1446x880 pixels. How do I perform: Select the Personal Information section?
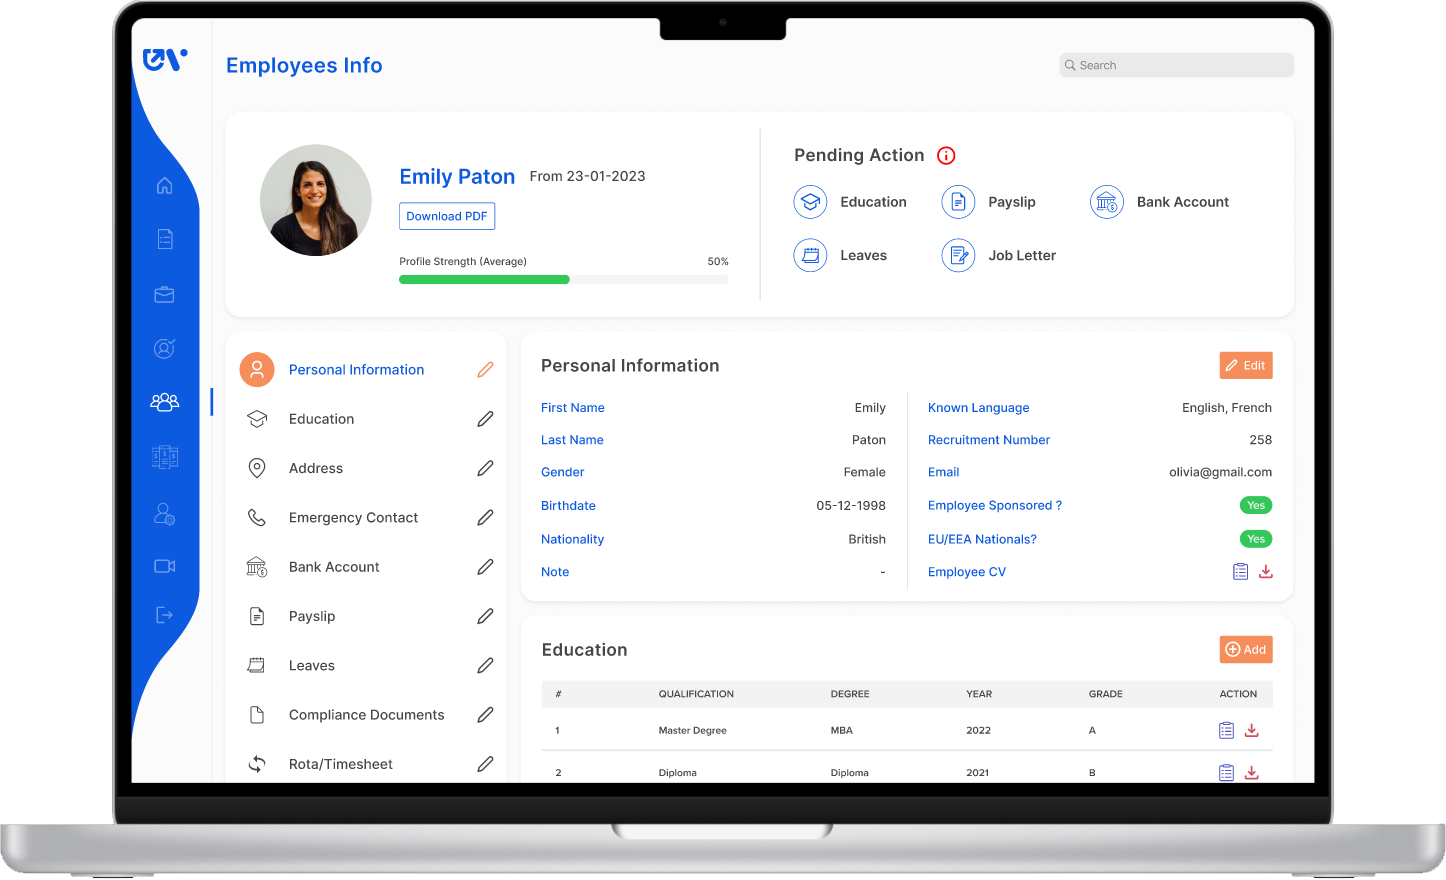tap(356, 370)
